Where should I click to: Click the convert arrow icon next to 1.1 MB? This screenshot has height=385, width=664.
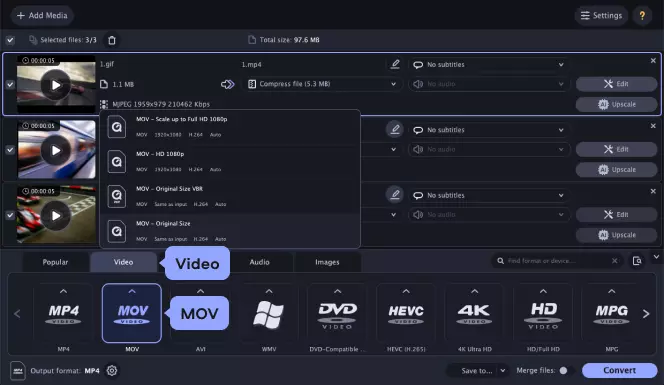coord(227,84)
